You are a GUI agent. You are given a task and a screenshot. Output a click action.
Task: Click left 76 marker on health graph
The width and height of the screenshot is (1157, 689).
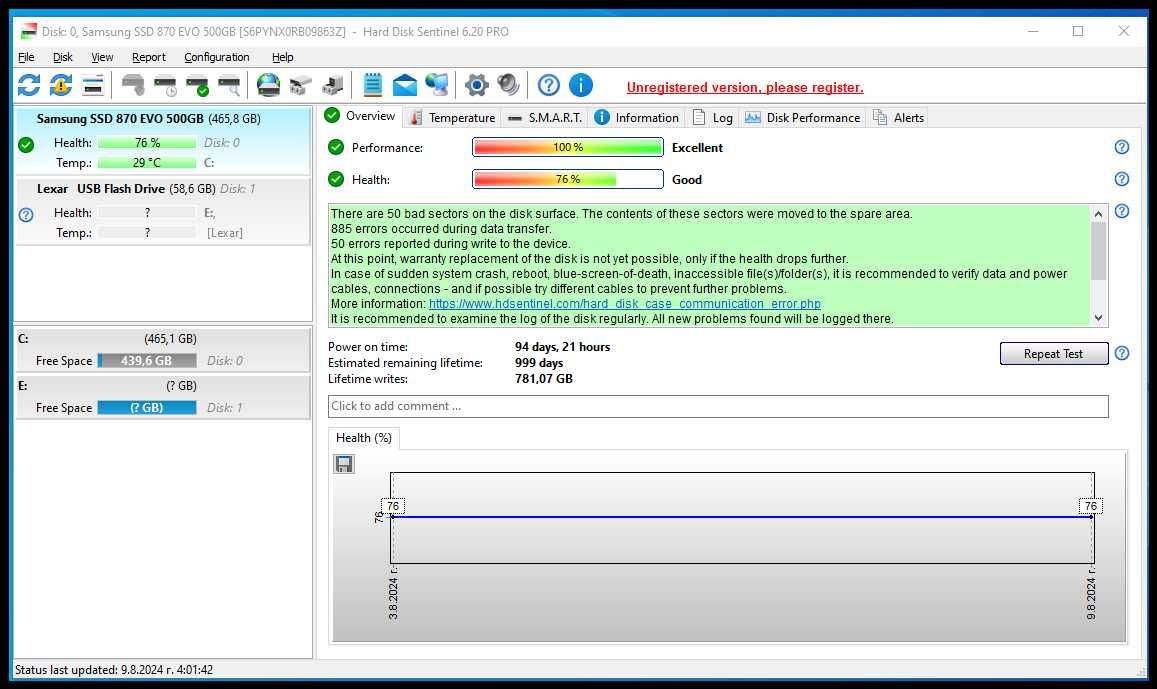point(393,506)
